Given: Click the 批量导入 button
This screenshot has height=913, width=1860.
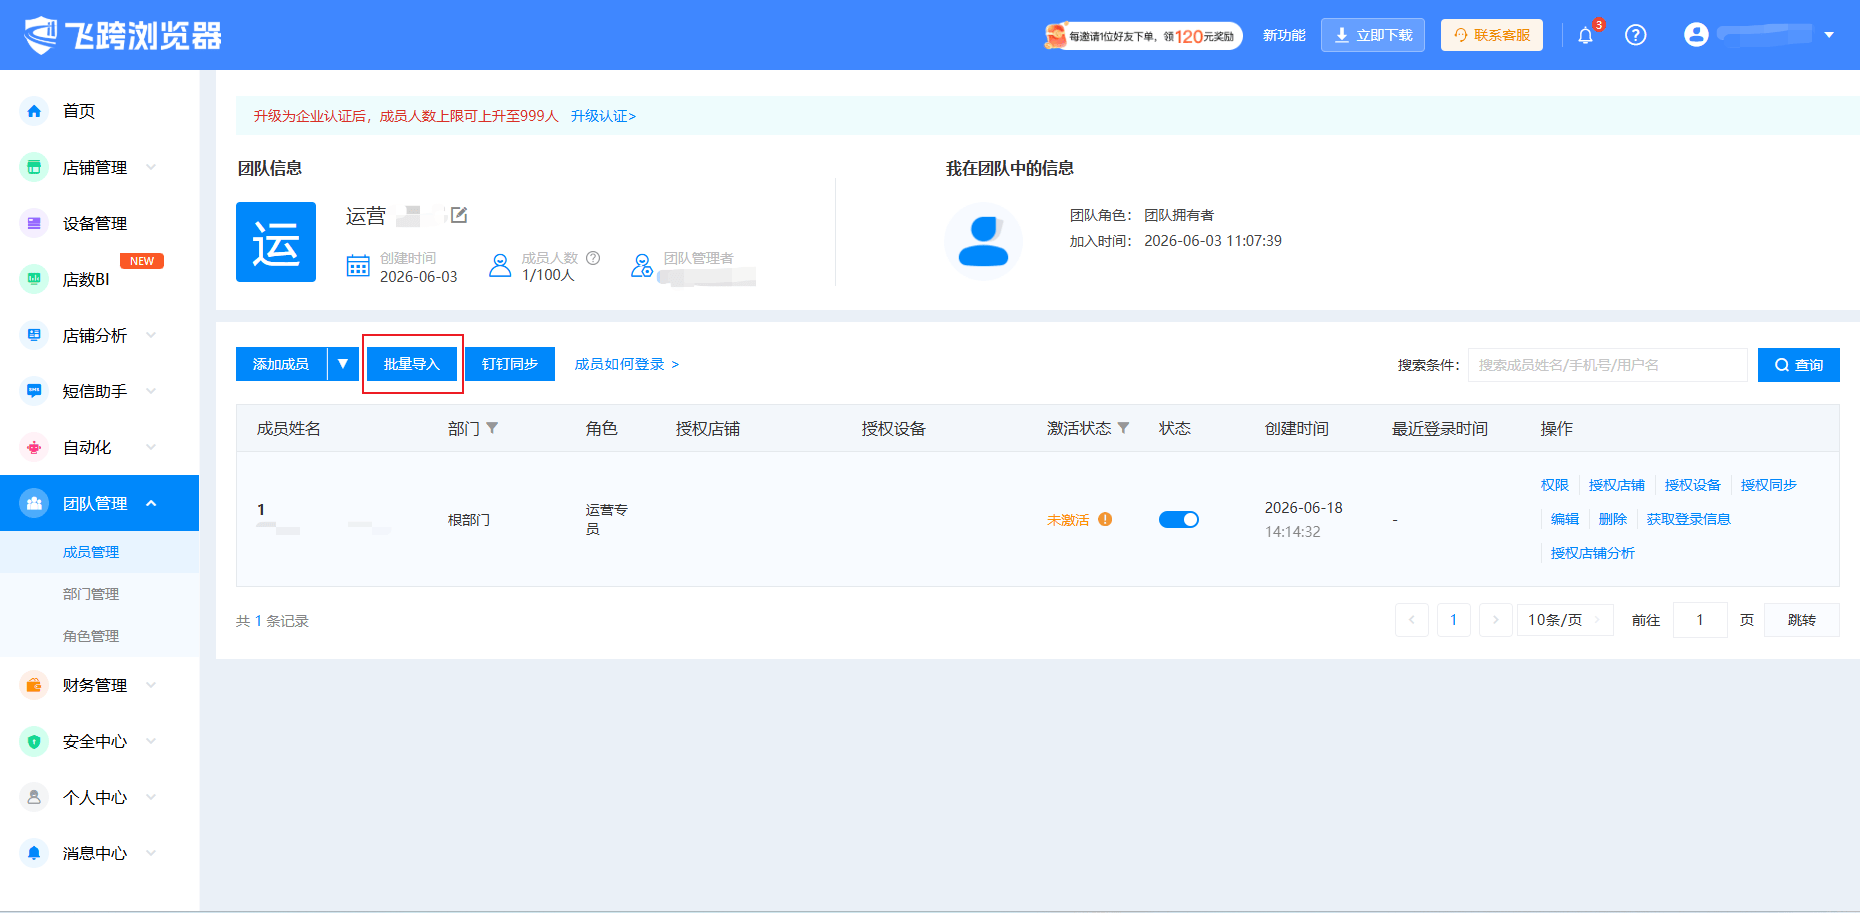Looking at the screenshot, I should point(412,364).
